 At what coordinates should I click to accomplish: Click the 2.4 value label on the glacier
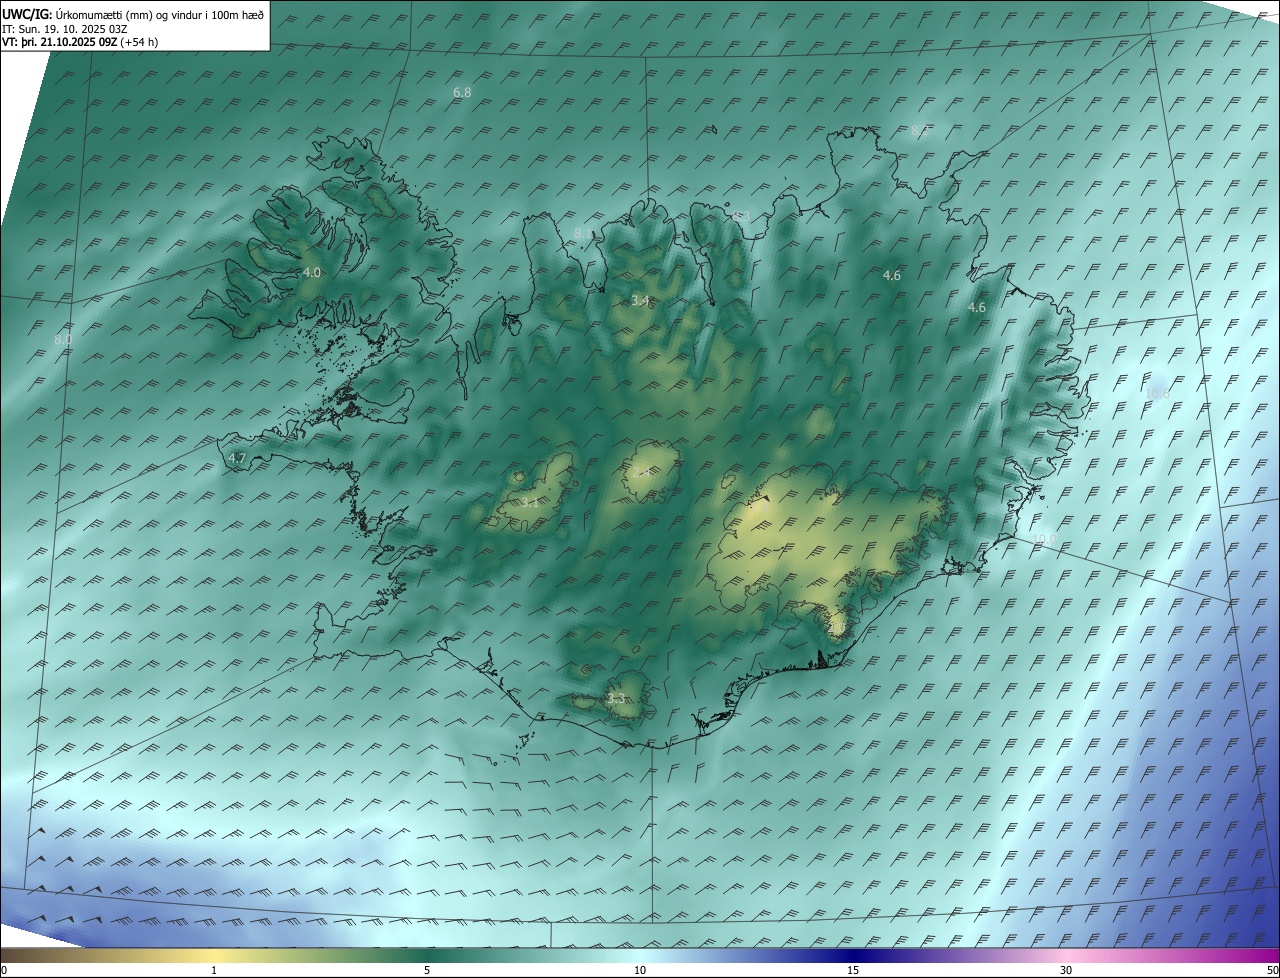641,472
